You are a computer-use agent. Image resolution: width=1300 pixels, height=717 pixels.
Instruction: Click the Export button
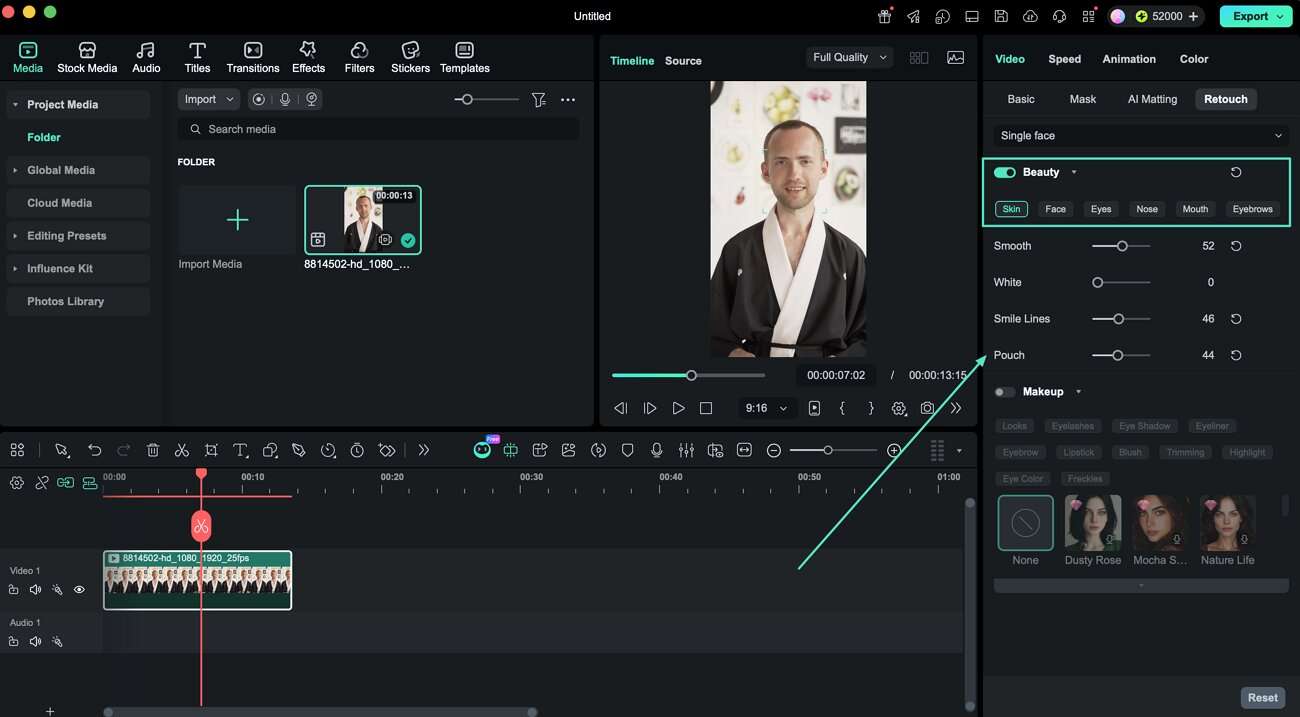point(1255,16)
